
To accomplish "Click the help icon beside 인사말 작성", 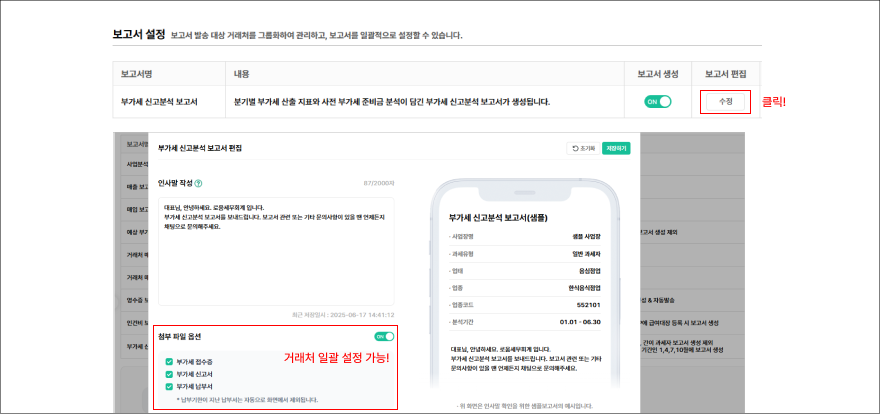I will pos(198,184).
